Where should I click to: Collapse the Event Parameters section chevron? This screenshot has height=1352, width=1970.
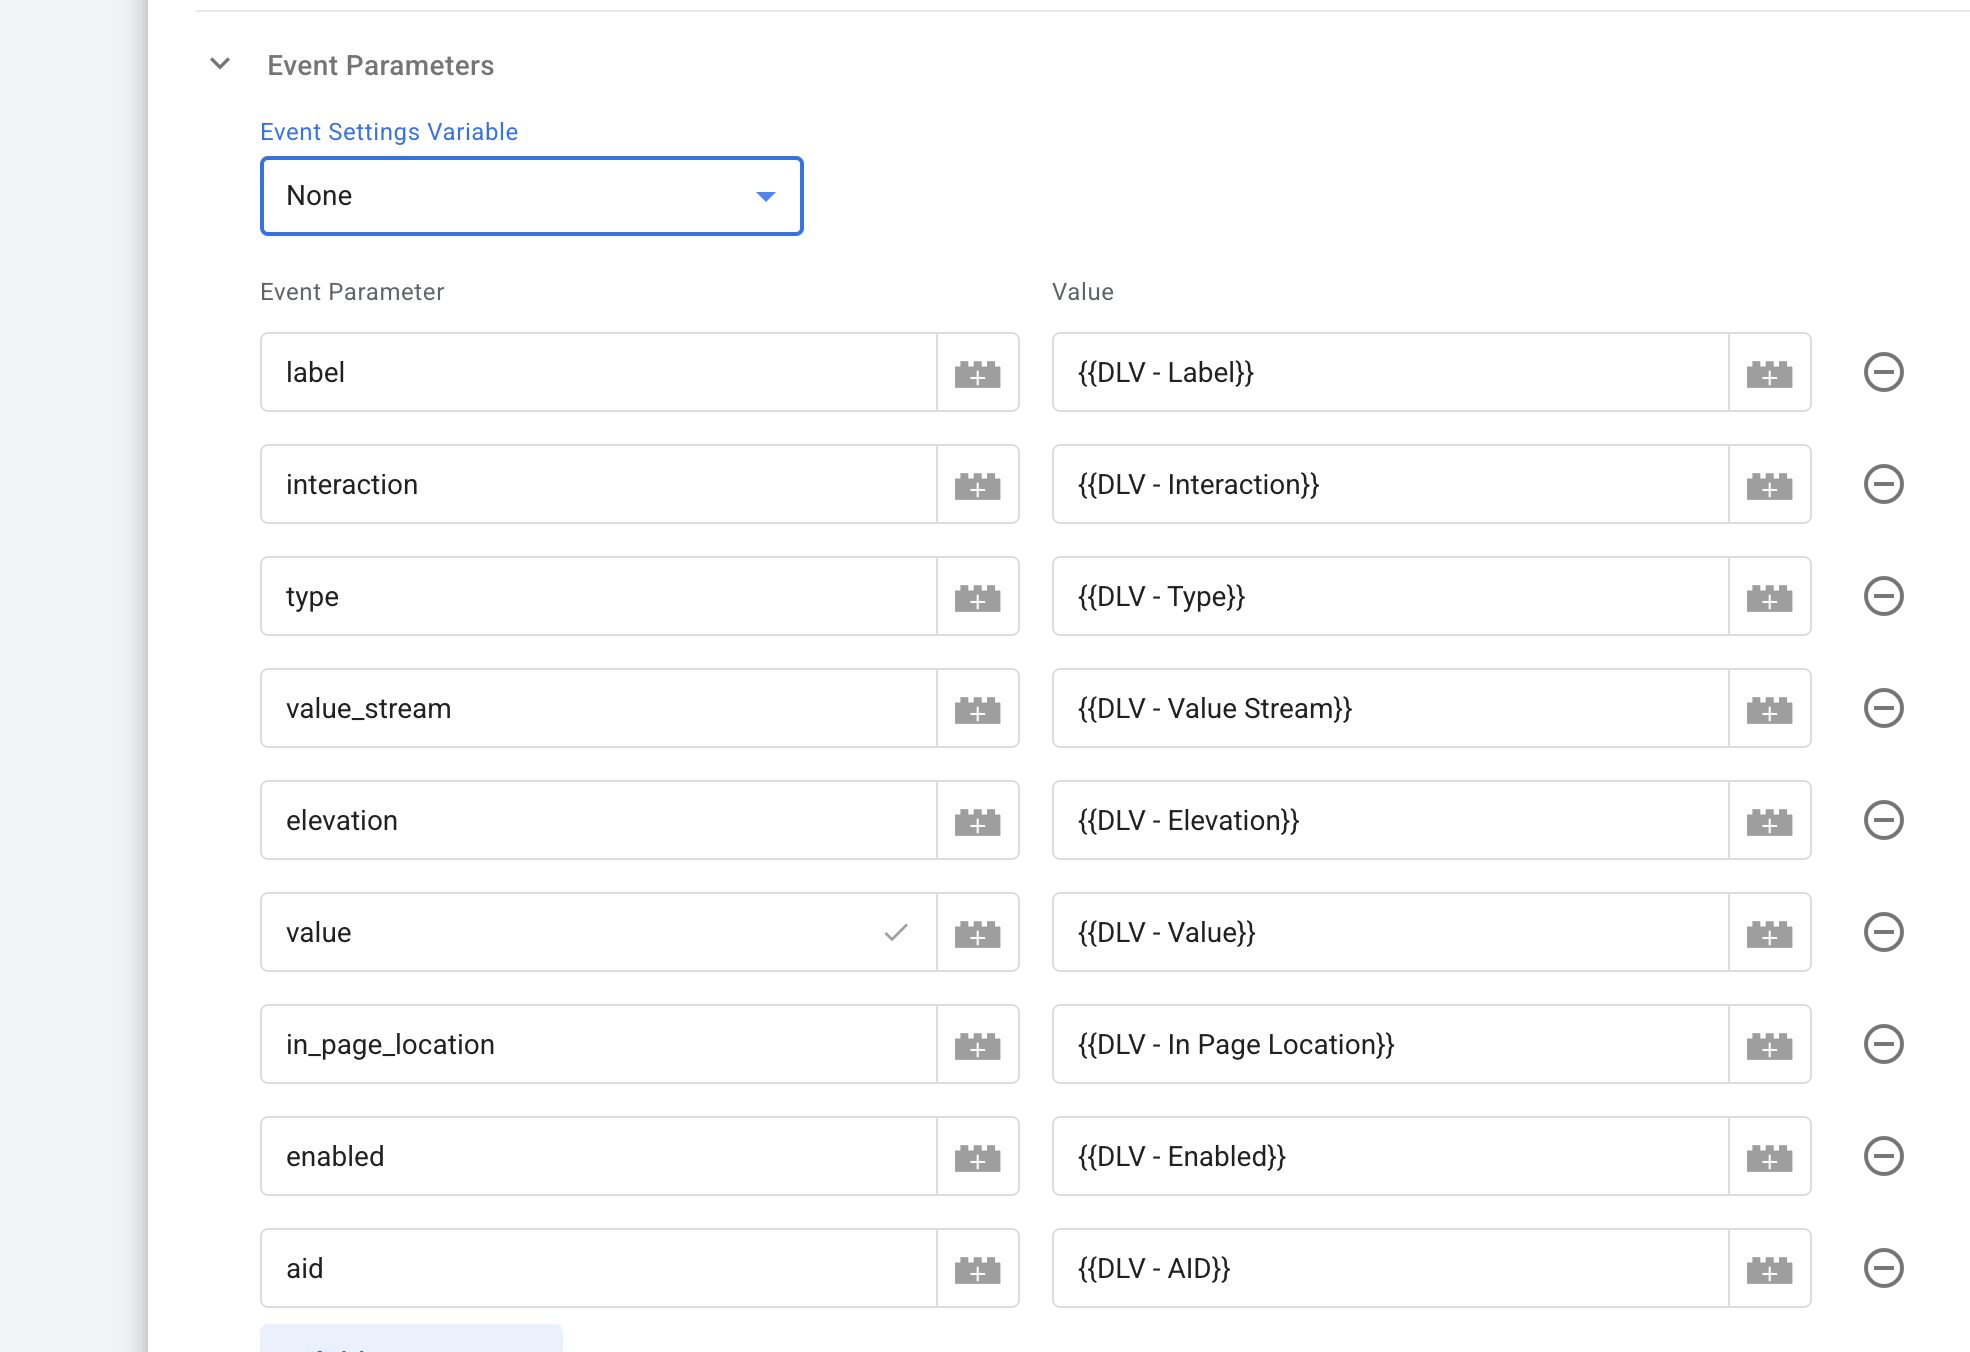pos(220,65)
